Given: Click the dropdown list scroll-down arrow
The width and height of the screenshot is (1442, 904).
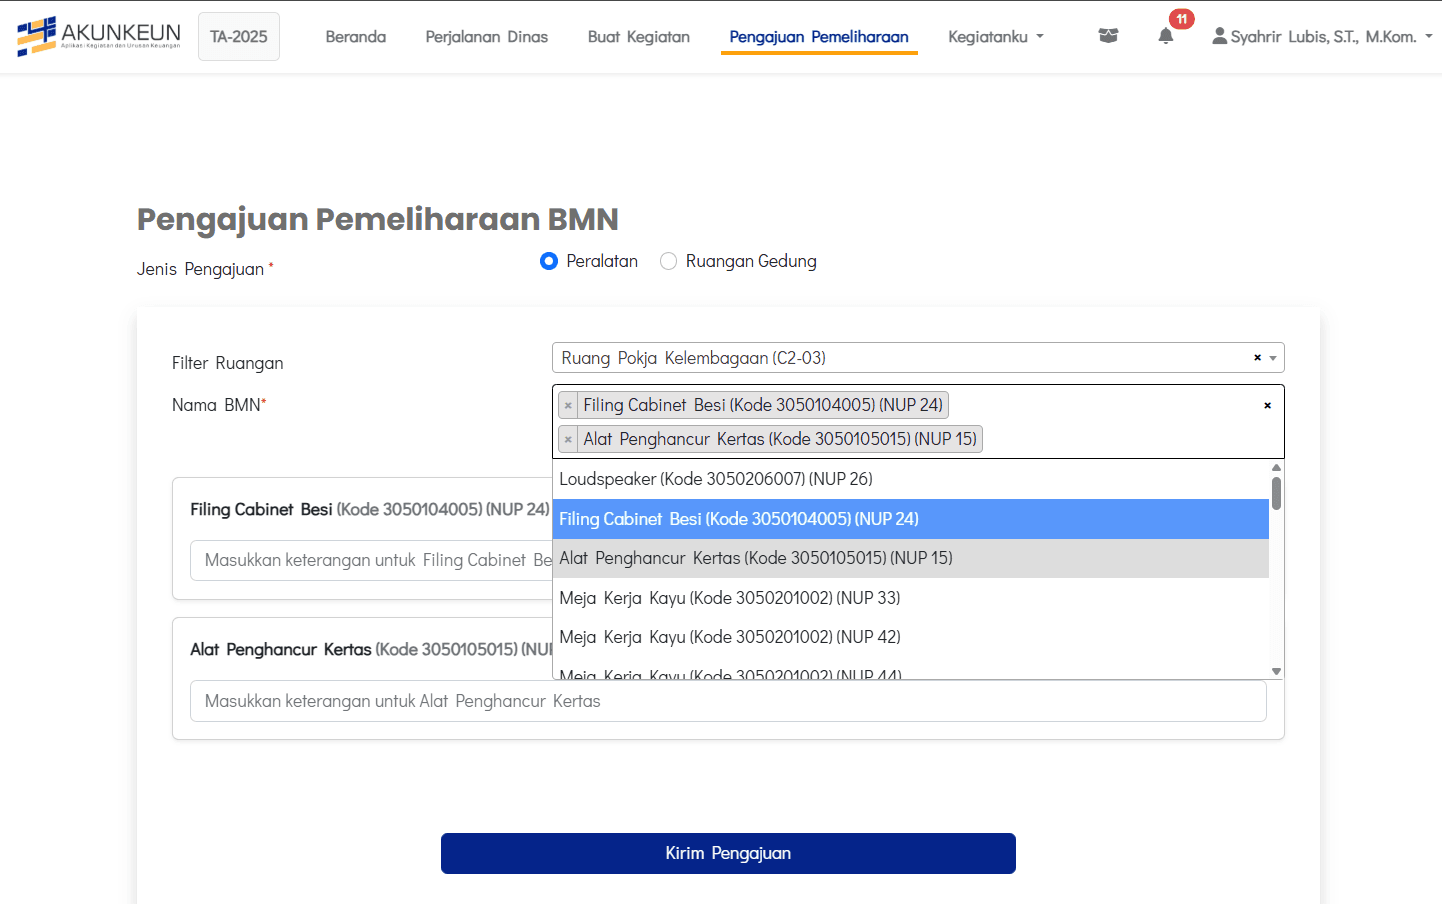Looking at the screenshot, I should [x=1276, y=671].
